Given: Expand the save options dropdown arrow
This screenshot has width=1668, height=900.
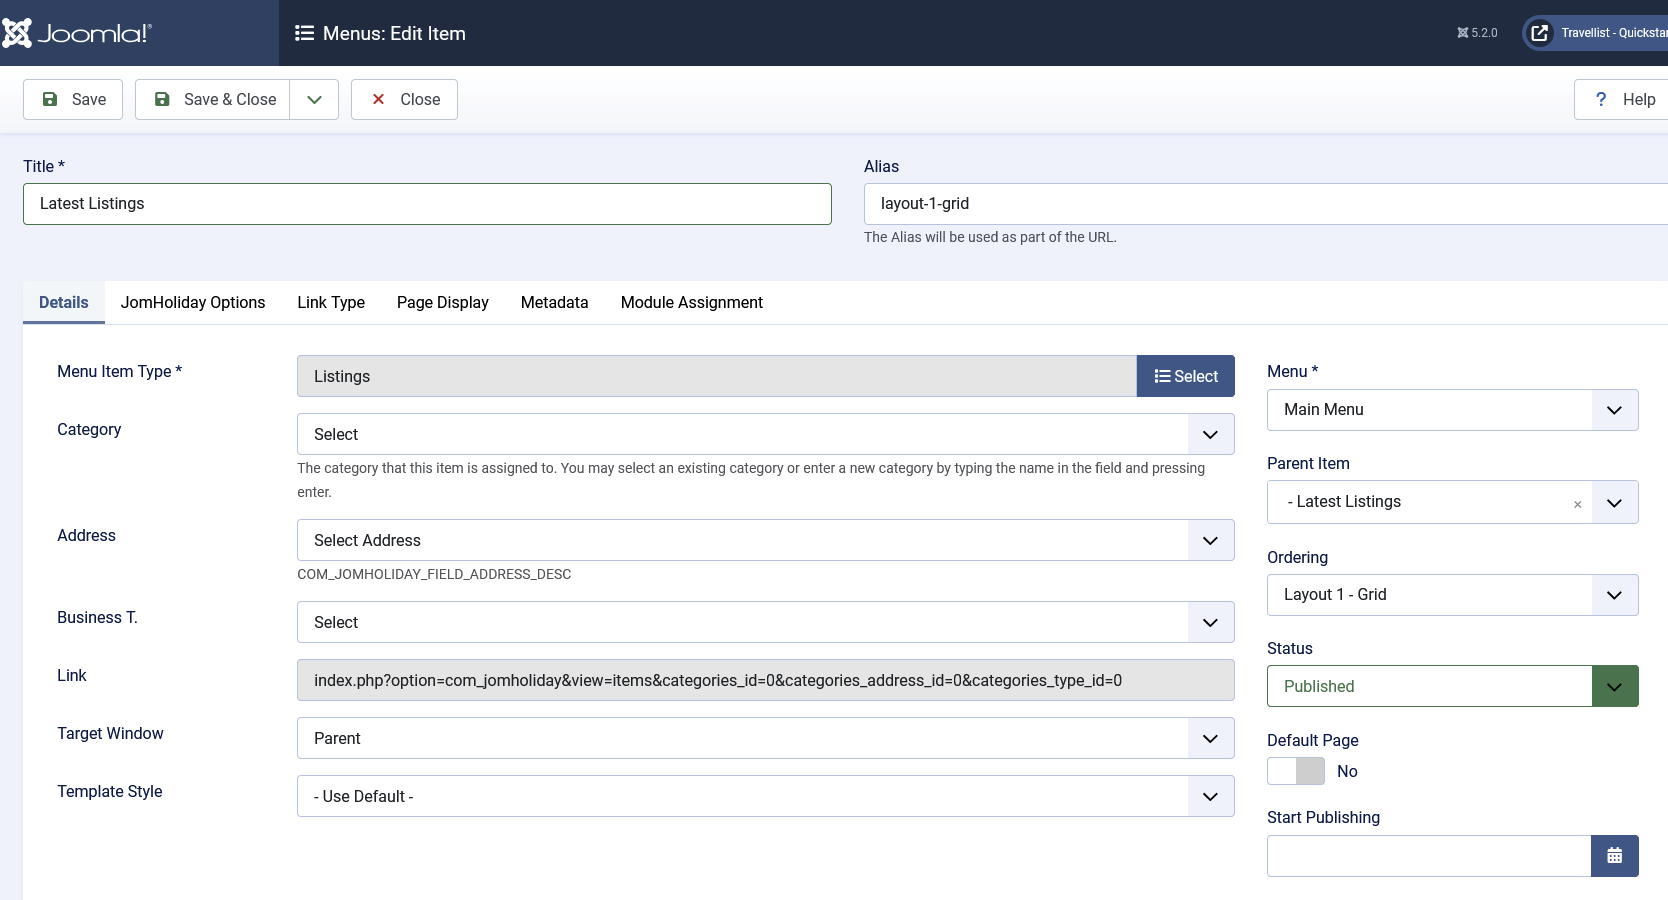Looking at the screenshot, I should (x=314, y=99).
